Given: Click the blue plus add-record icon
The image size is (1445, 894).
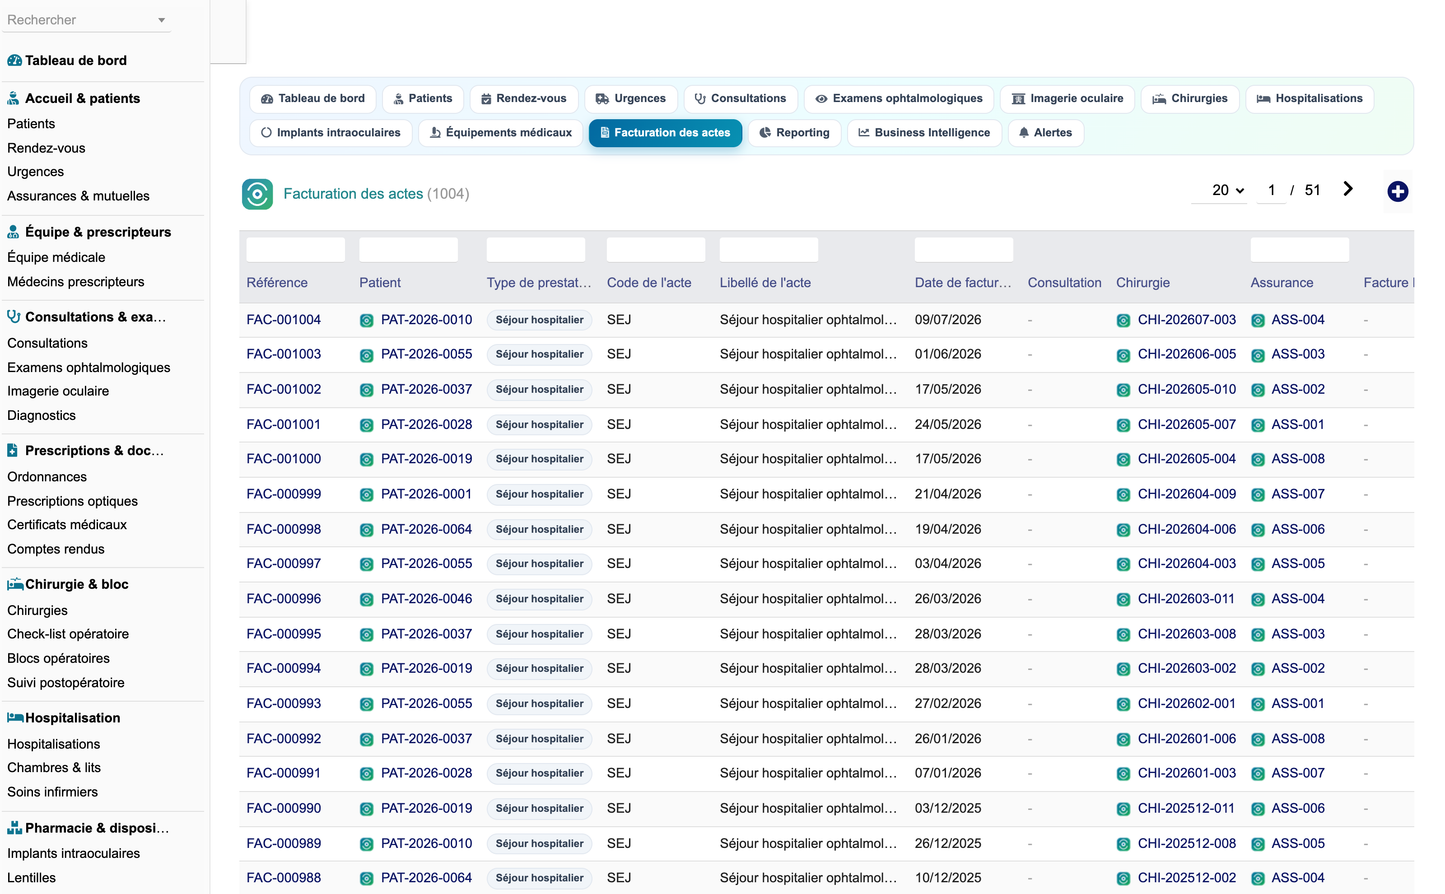Looking at the screenshot, I should click(x=1397, y=191).
